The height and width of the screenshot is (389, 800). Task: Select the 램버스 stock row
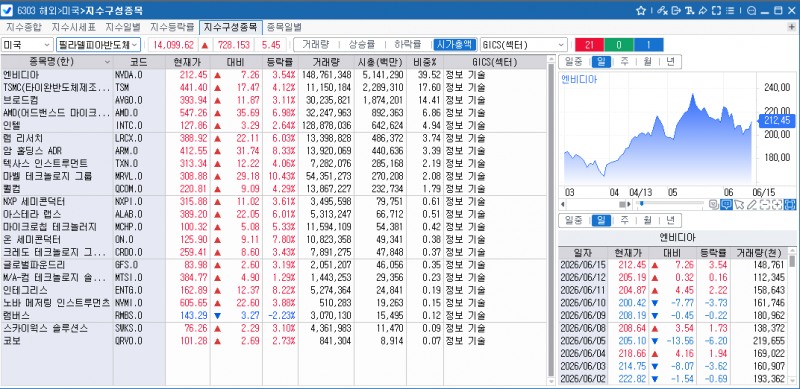[273, 315]
